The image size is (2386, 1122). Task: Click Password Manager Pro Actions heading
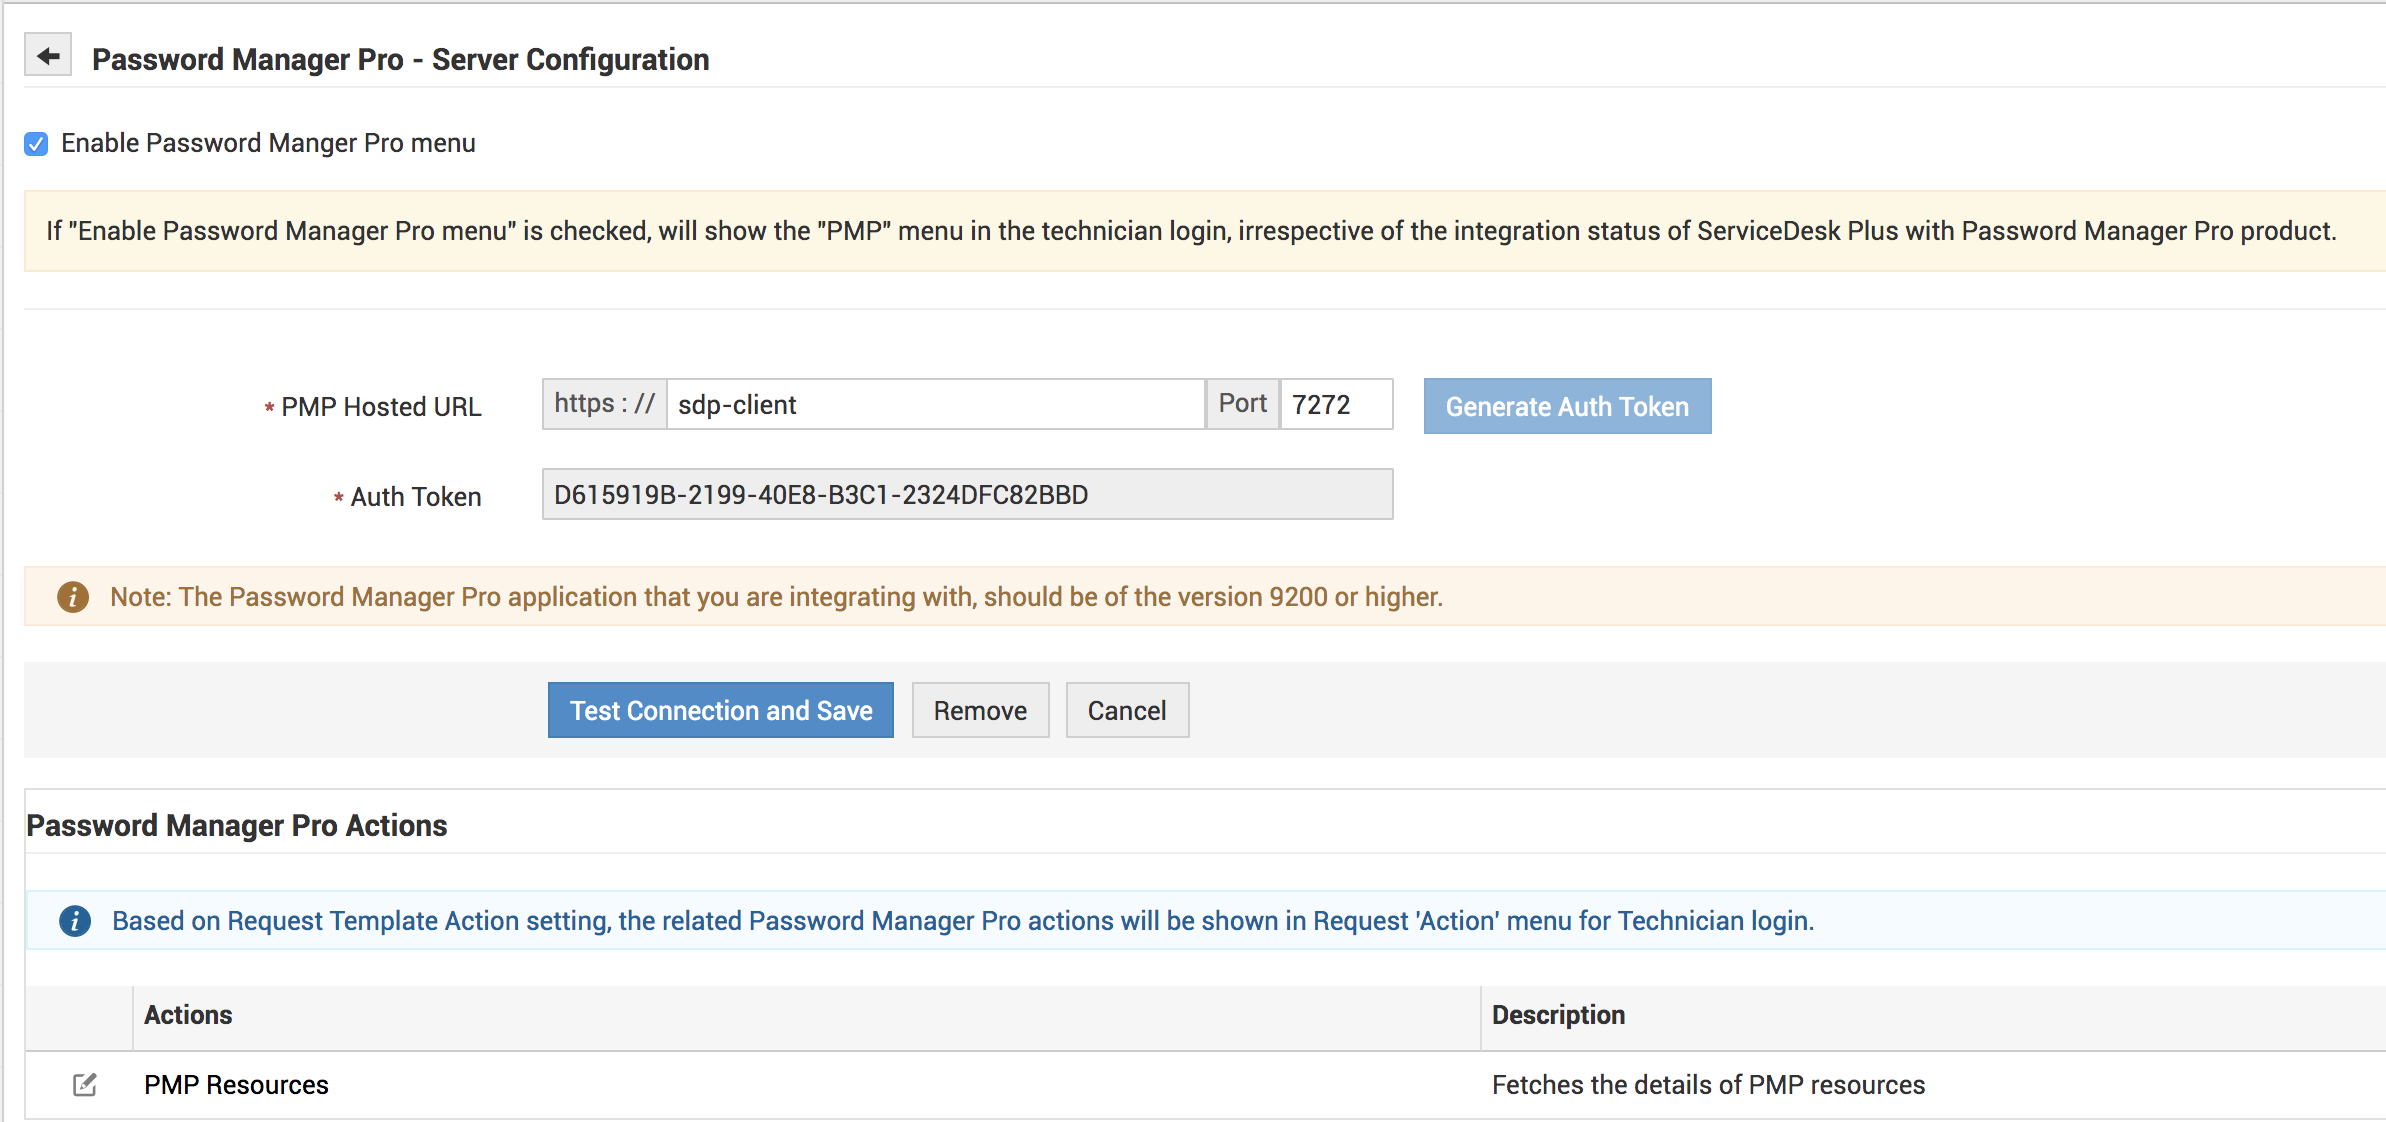[237, 825]
